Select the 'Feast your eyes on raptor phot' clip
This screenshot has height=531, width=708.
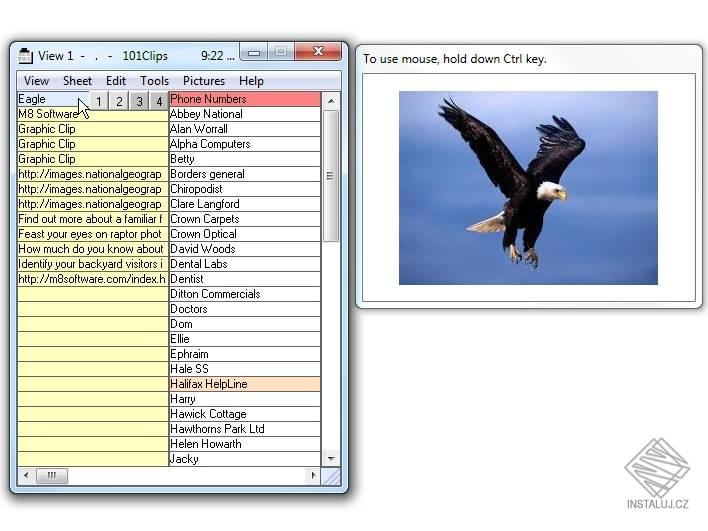click(x=93, y=234)
